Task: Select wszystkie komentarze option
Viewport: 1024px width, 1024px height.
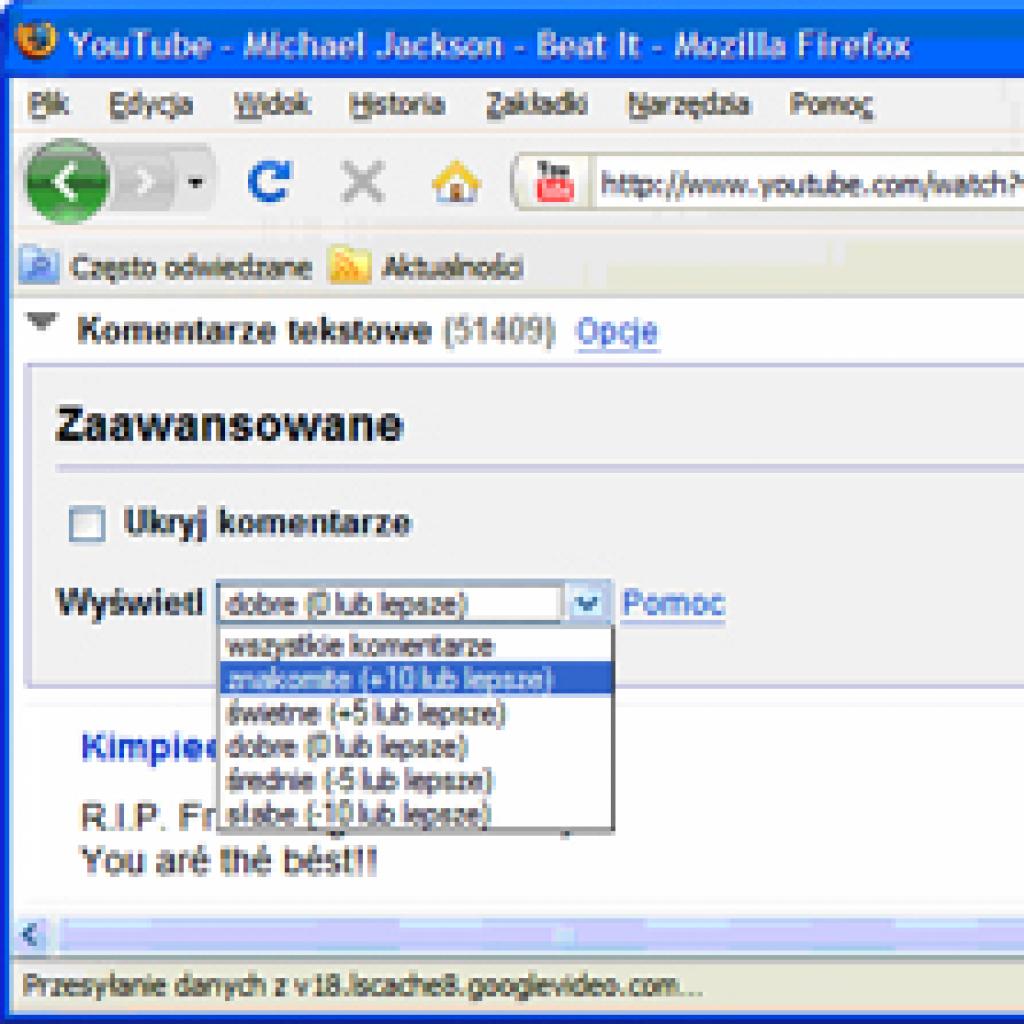Action: click(x=415, y=646)
